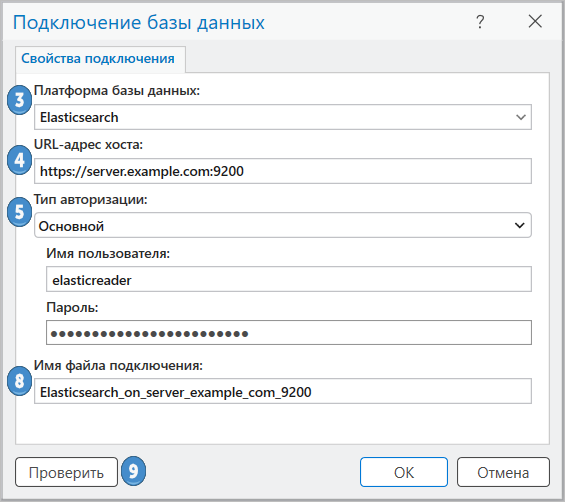
Task: Close the database connection dialog
Action: click(535, 21)
